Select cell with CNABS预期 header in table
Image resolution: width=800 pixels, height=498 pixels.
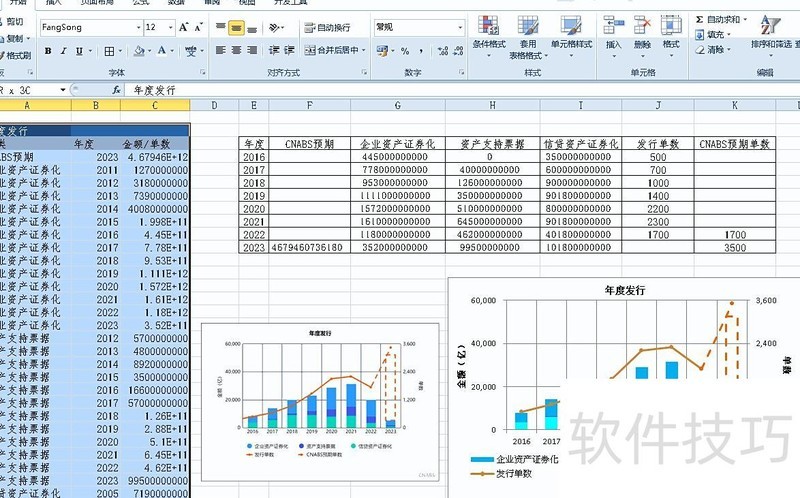click(310, 144)
